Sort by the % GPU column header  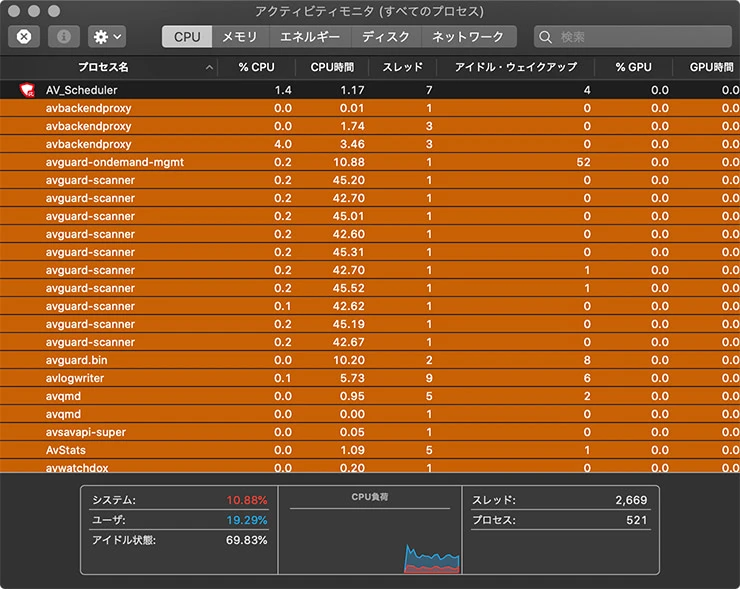pos(634,67)
